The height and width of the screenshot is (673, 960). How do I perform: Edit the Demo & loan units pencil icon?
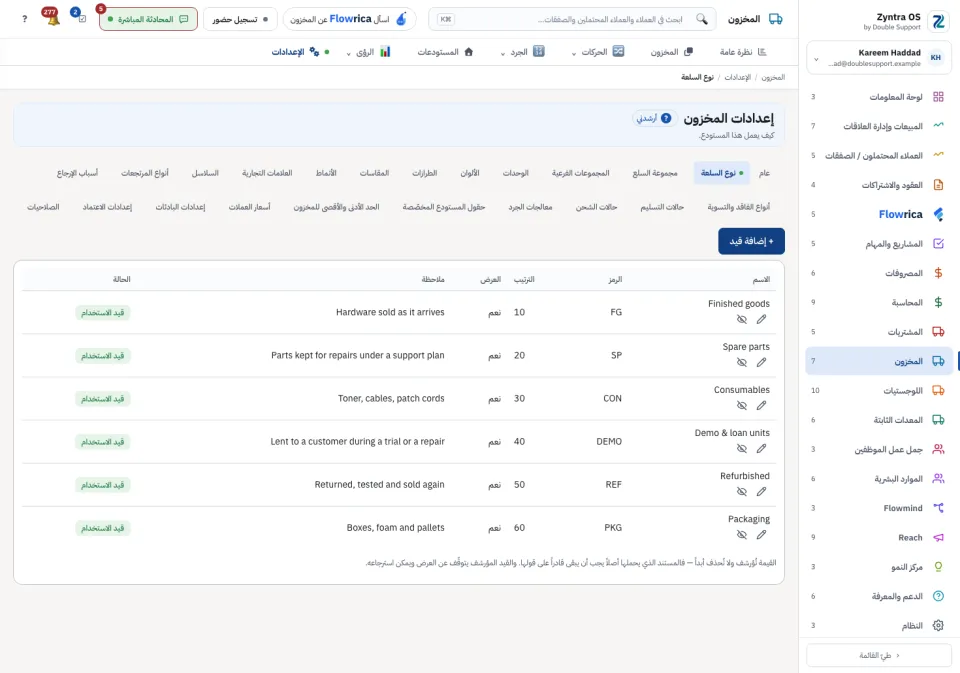[761, 448]
